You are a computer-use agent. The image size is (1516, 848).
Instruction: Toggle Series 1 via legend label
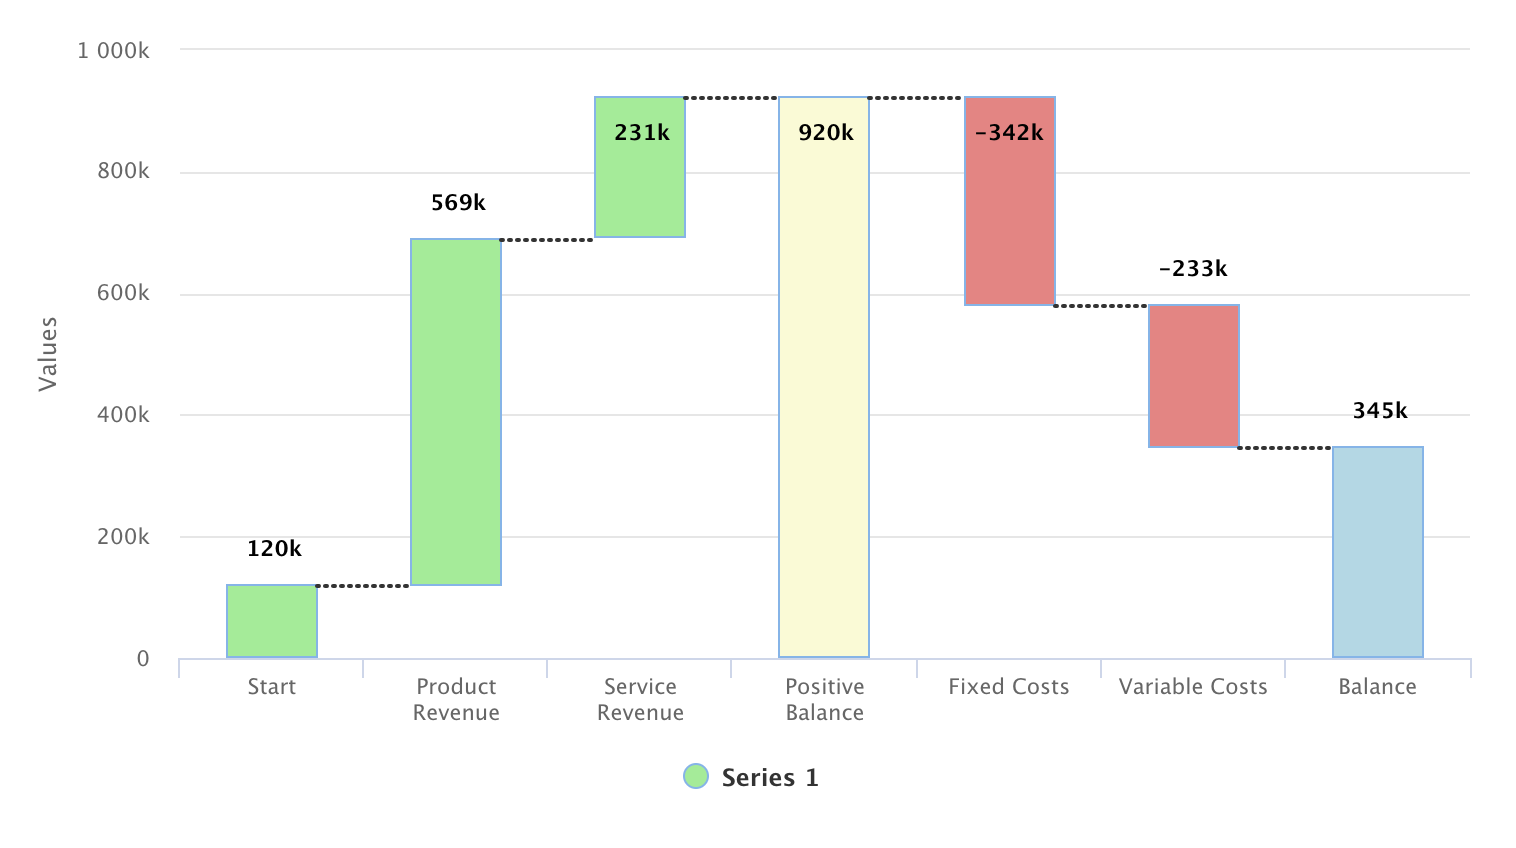click(770, 778)
